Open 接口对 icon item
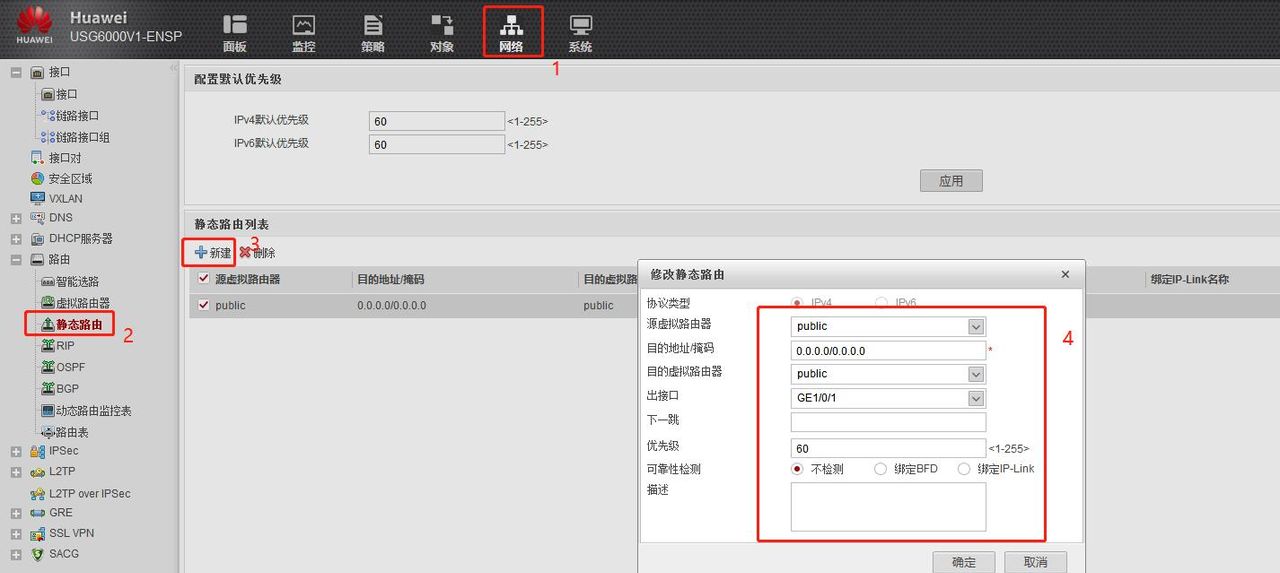This screenshot has height=573, width=1280. pos(38,158)
